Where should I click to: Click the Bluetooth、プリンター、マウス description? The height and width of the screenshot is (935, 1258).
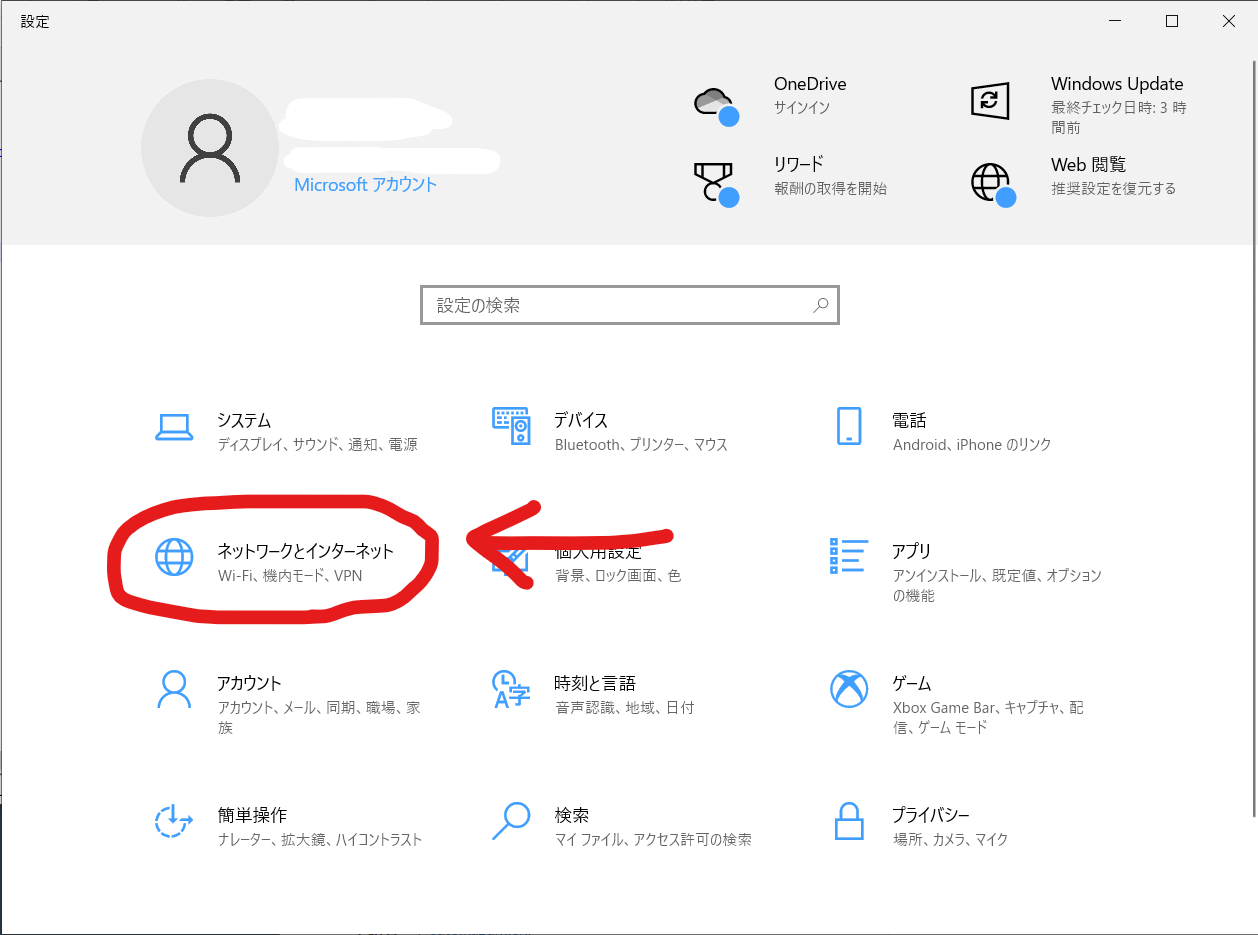[x=641, y=444]
